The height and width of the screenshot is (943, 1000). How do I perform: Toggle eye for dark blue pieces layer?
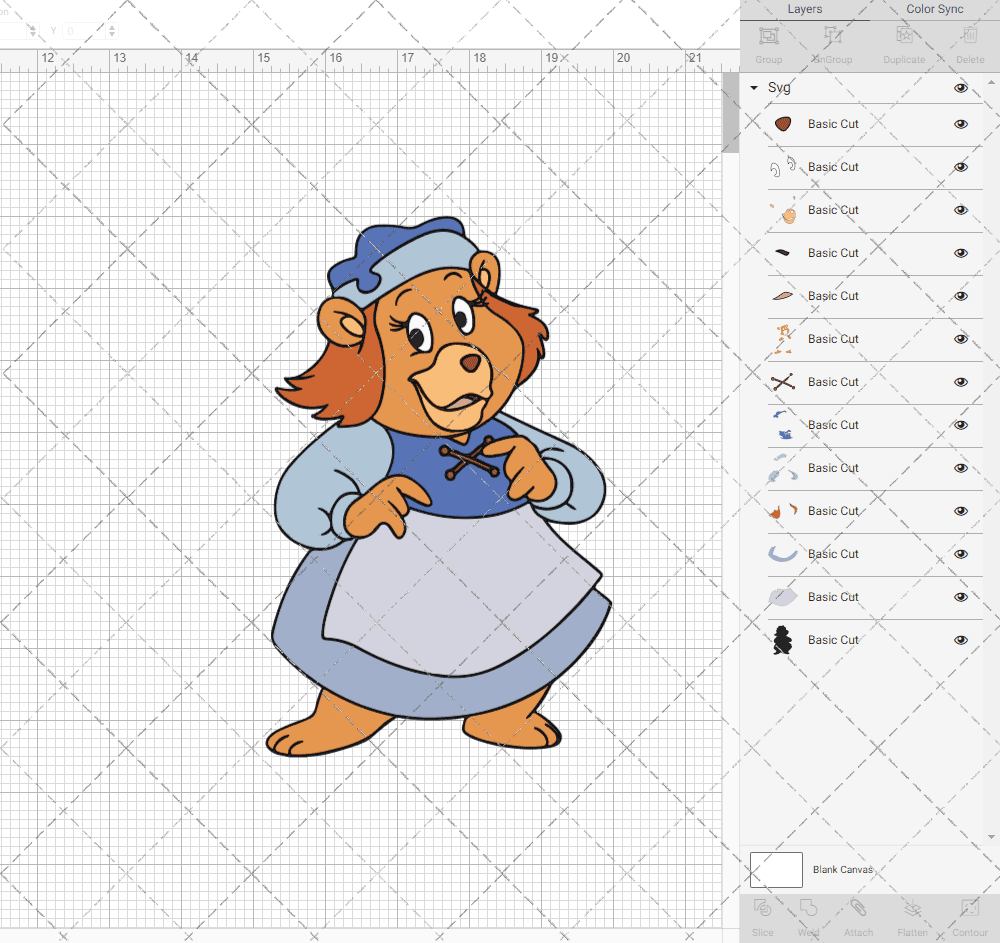click(x=960, y=425)
